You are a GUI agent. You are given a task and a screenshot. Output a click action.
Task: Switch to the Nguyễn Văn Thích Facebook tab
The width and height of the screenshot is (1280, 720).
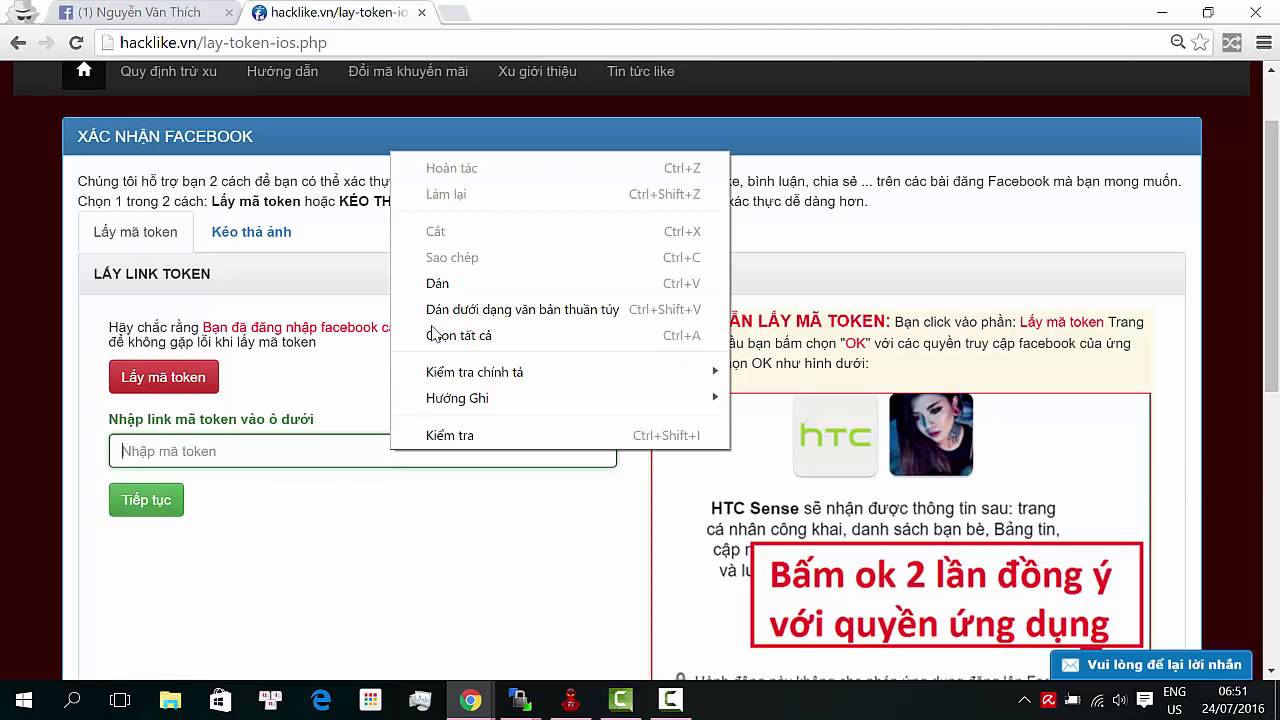[138, 13]
